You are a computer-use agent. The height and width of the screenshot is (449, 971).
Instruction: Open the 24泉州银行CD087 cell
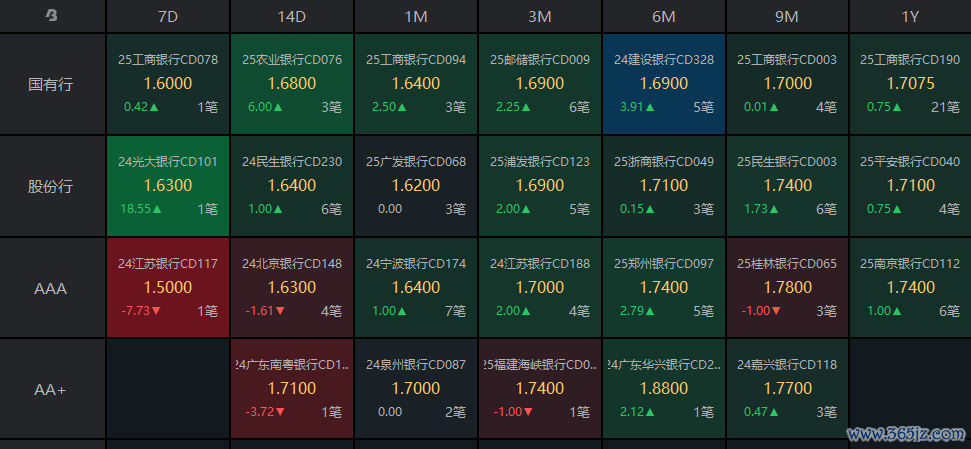point(416,389)
